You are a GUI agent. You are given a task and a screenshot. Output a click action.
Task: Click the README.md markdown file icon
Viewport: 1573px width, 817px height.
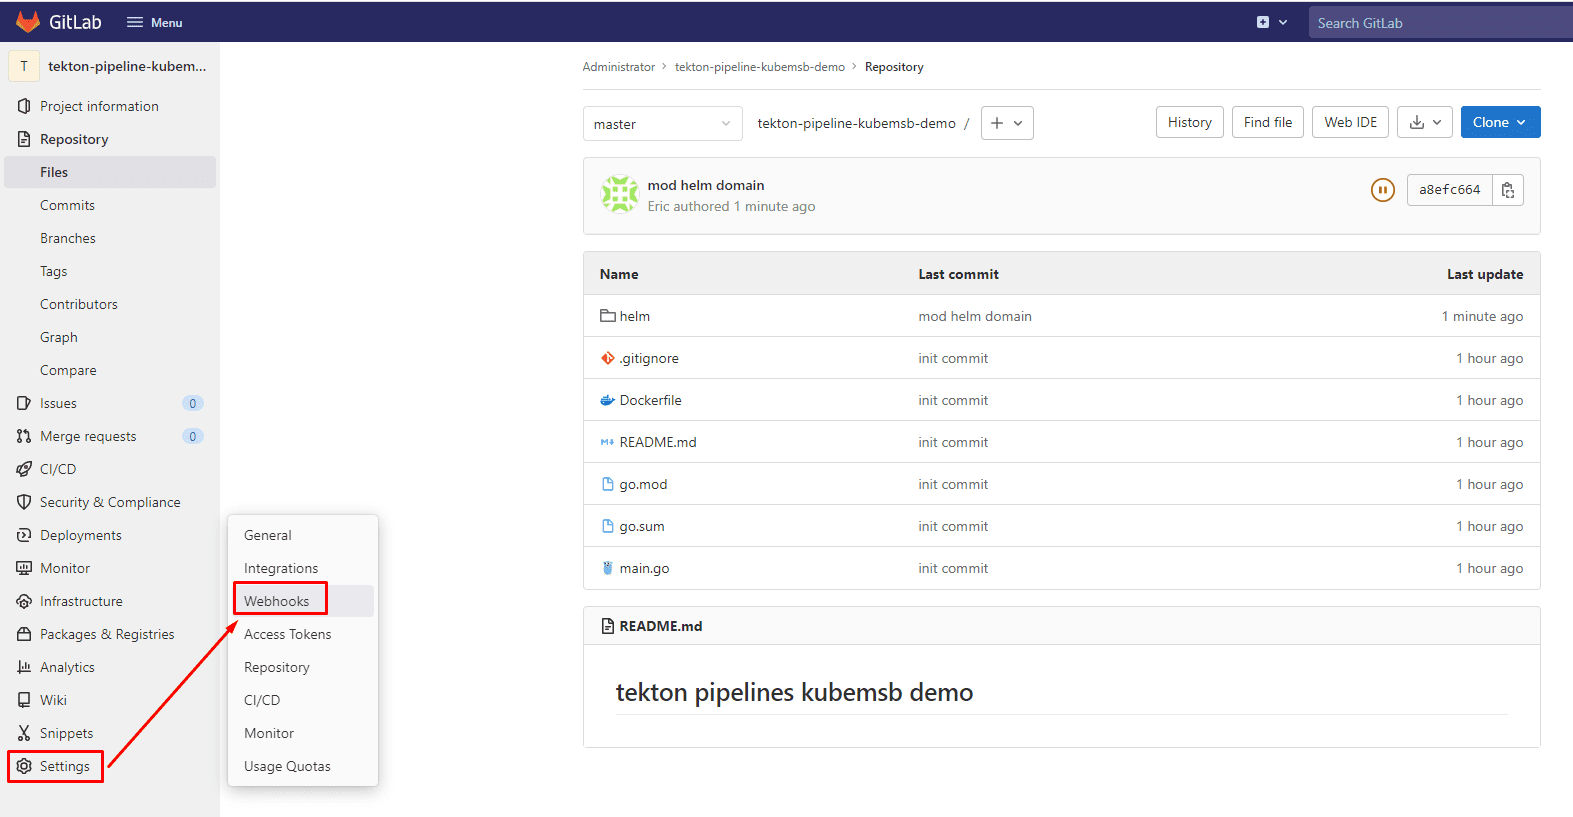[x=608, y=442]
